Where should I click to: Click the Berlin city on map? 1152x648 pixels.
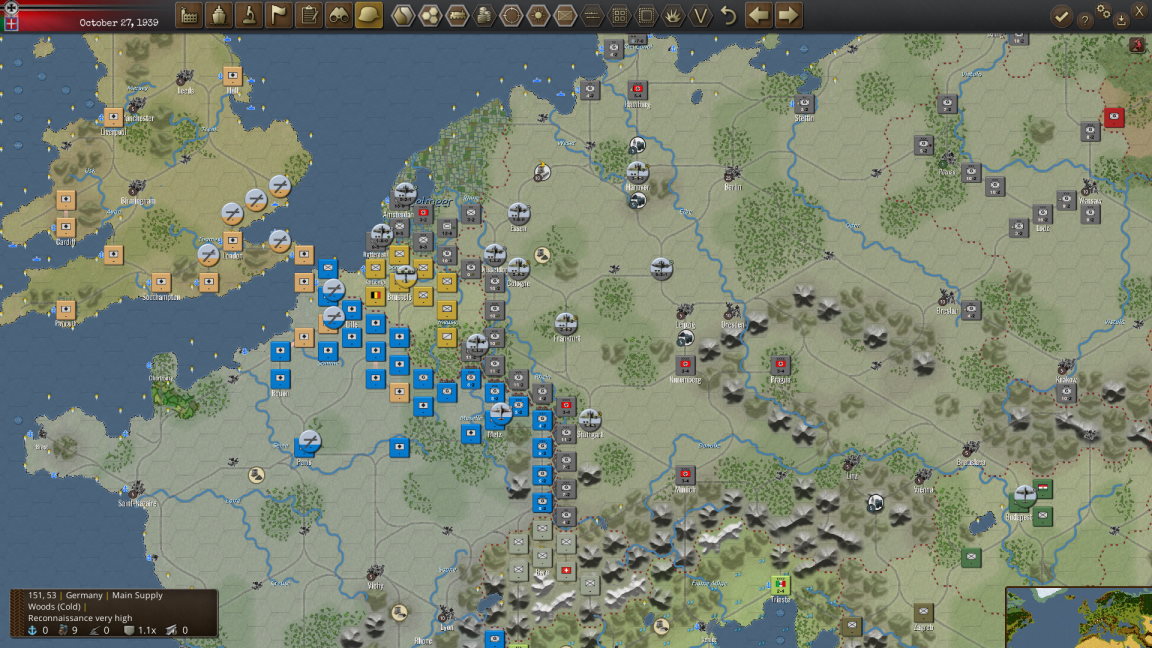732,176
